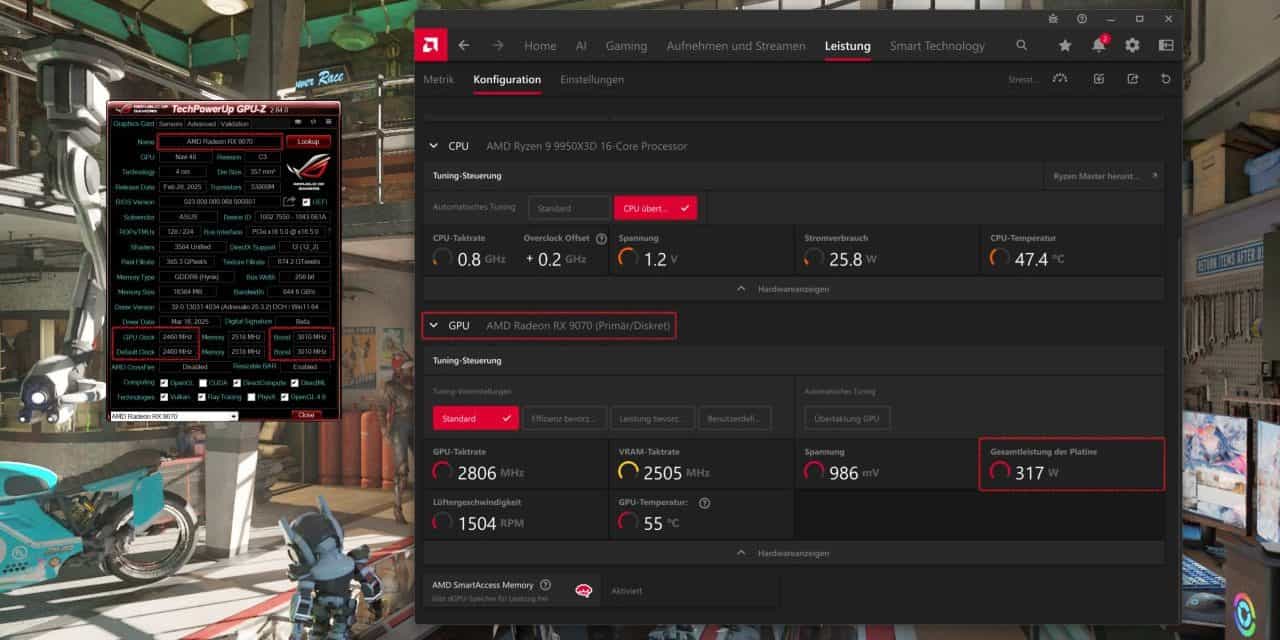Open favorites with the star icon
This screenshot has height=640, width=1280.
[1065, 45]
